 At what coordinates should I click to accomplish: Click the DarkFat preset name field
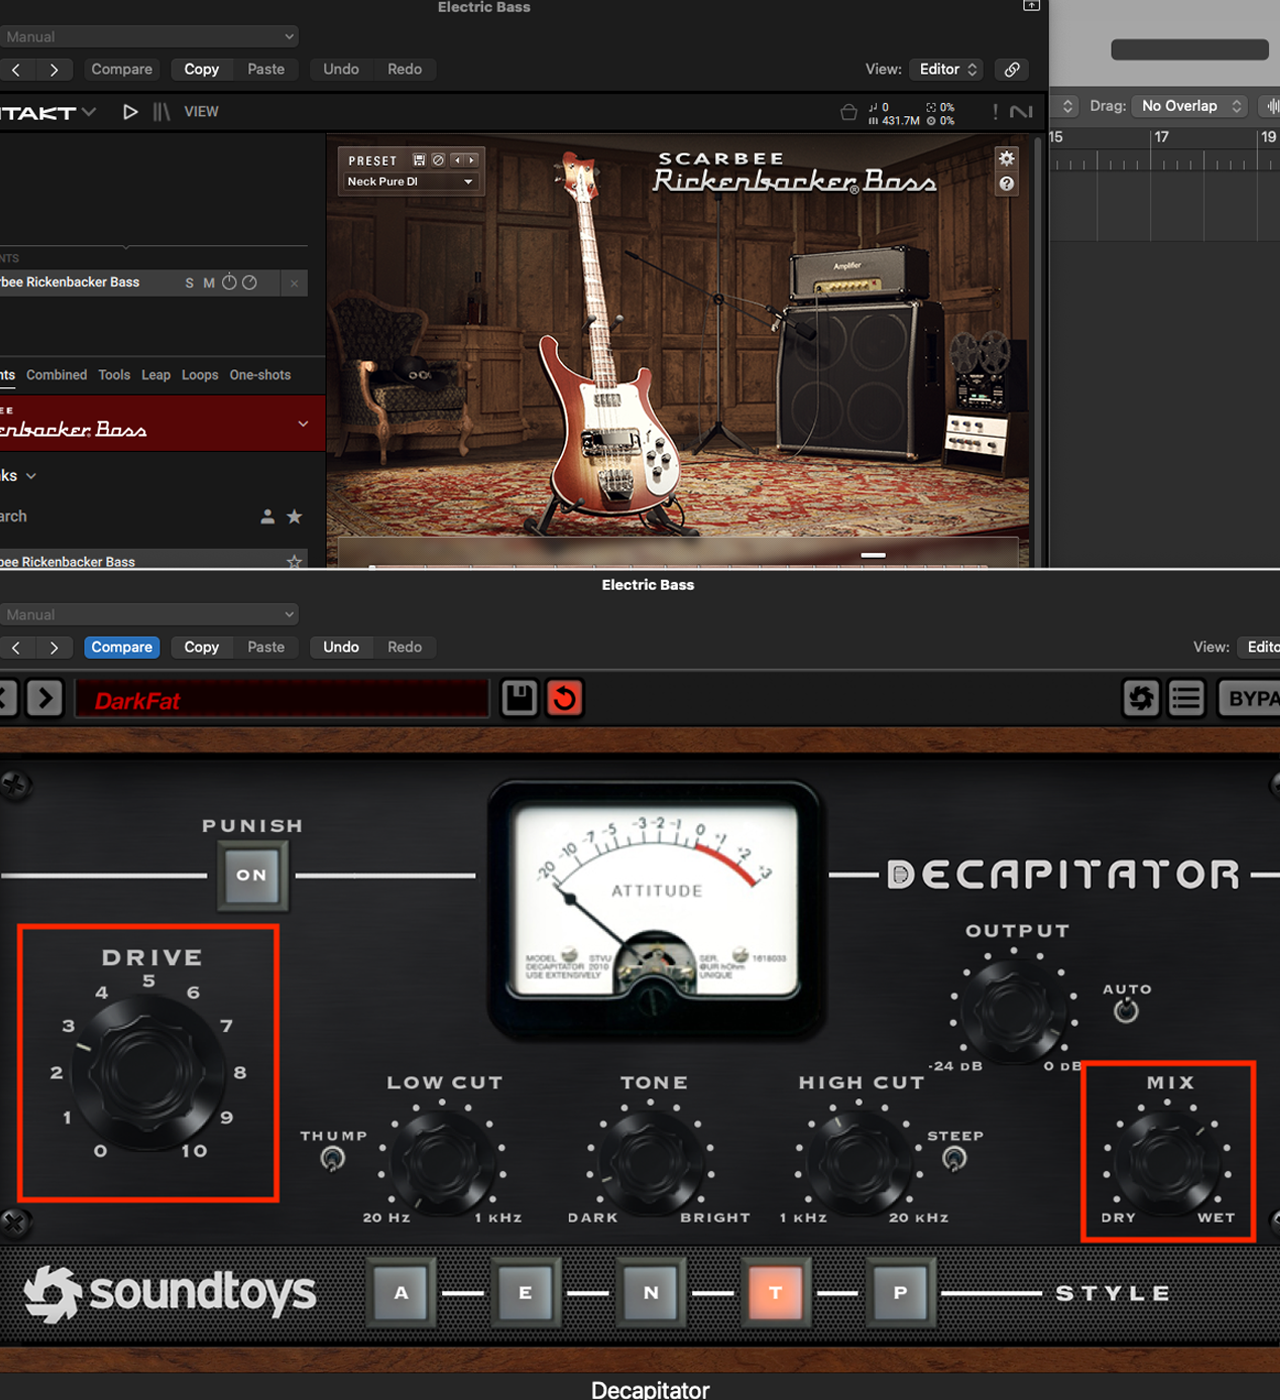282,701
